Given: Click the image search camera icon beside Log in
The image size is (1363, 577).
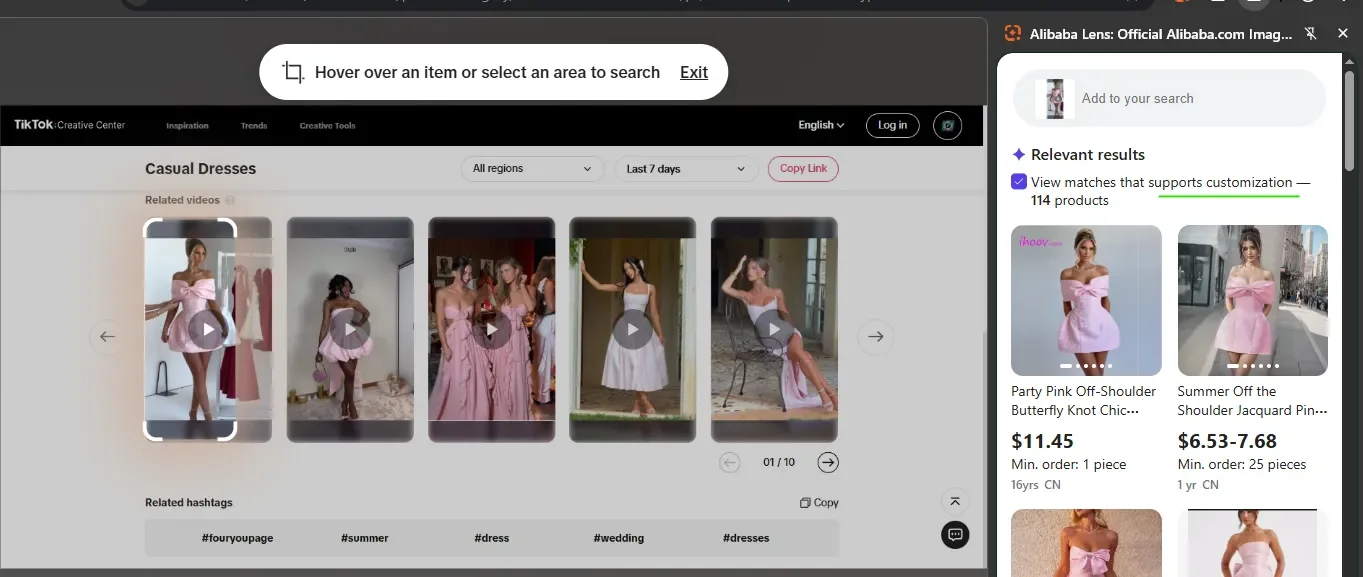Looking at the screenshot, I should coord(947,125).
